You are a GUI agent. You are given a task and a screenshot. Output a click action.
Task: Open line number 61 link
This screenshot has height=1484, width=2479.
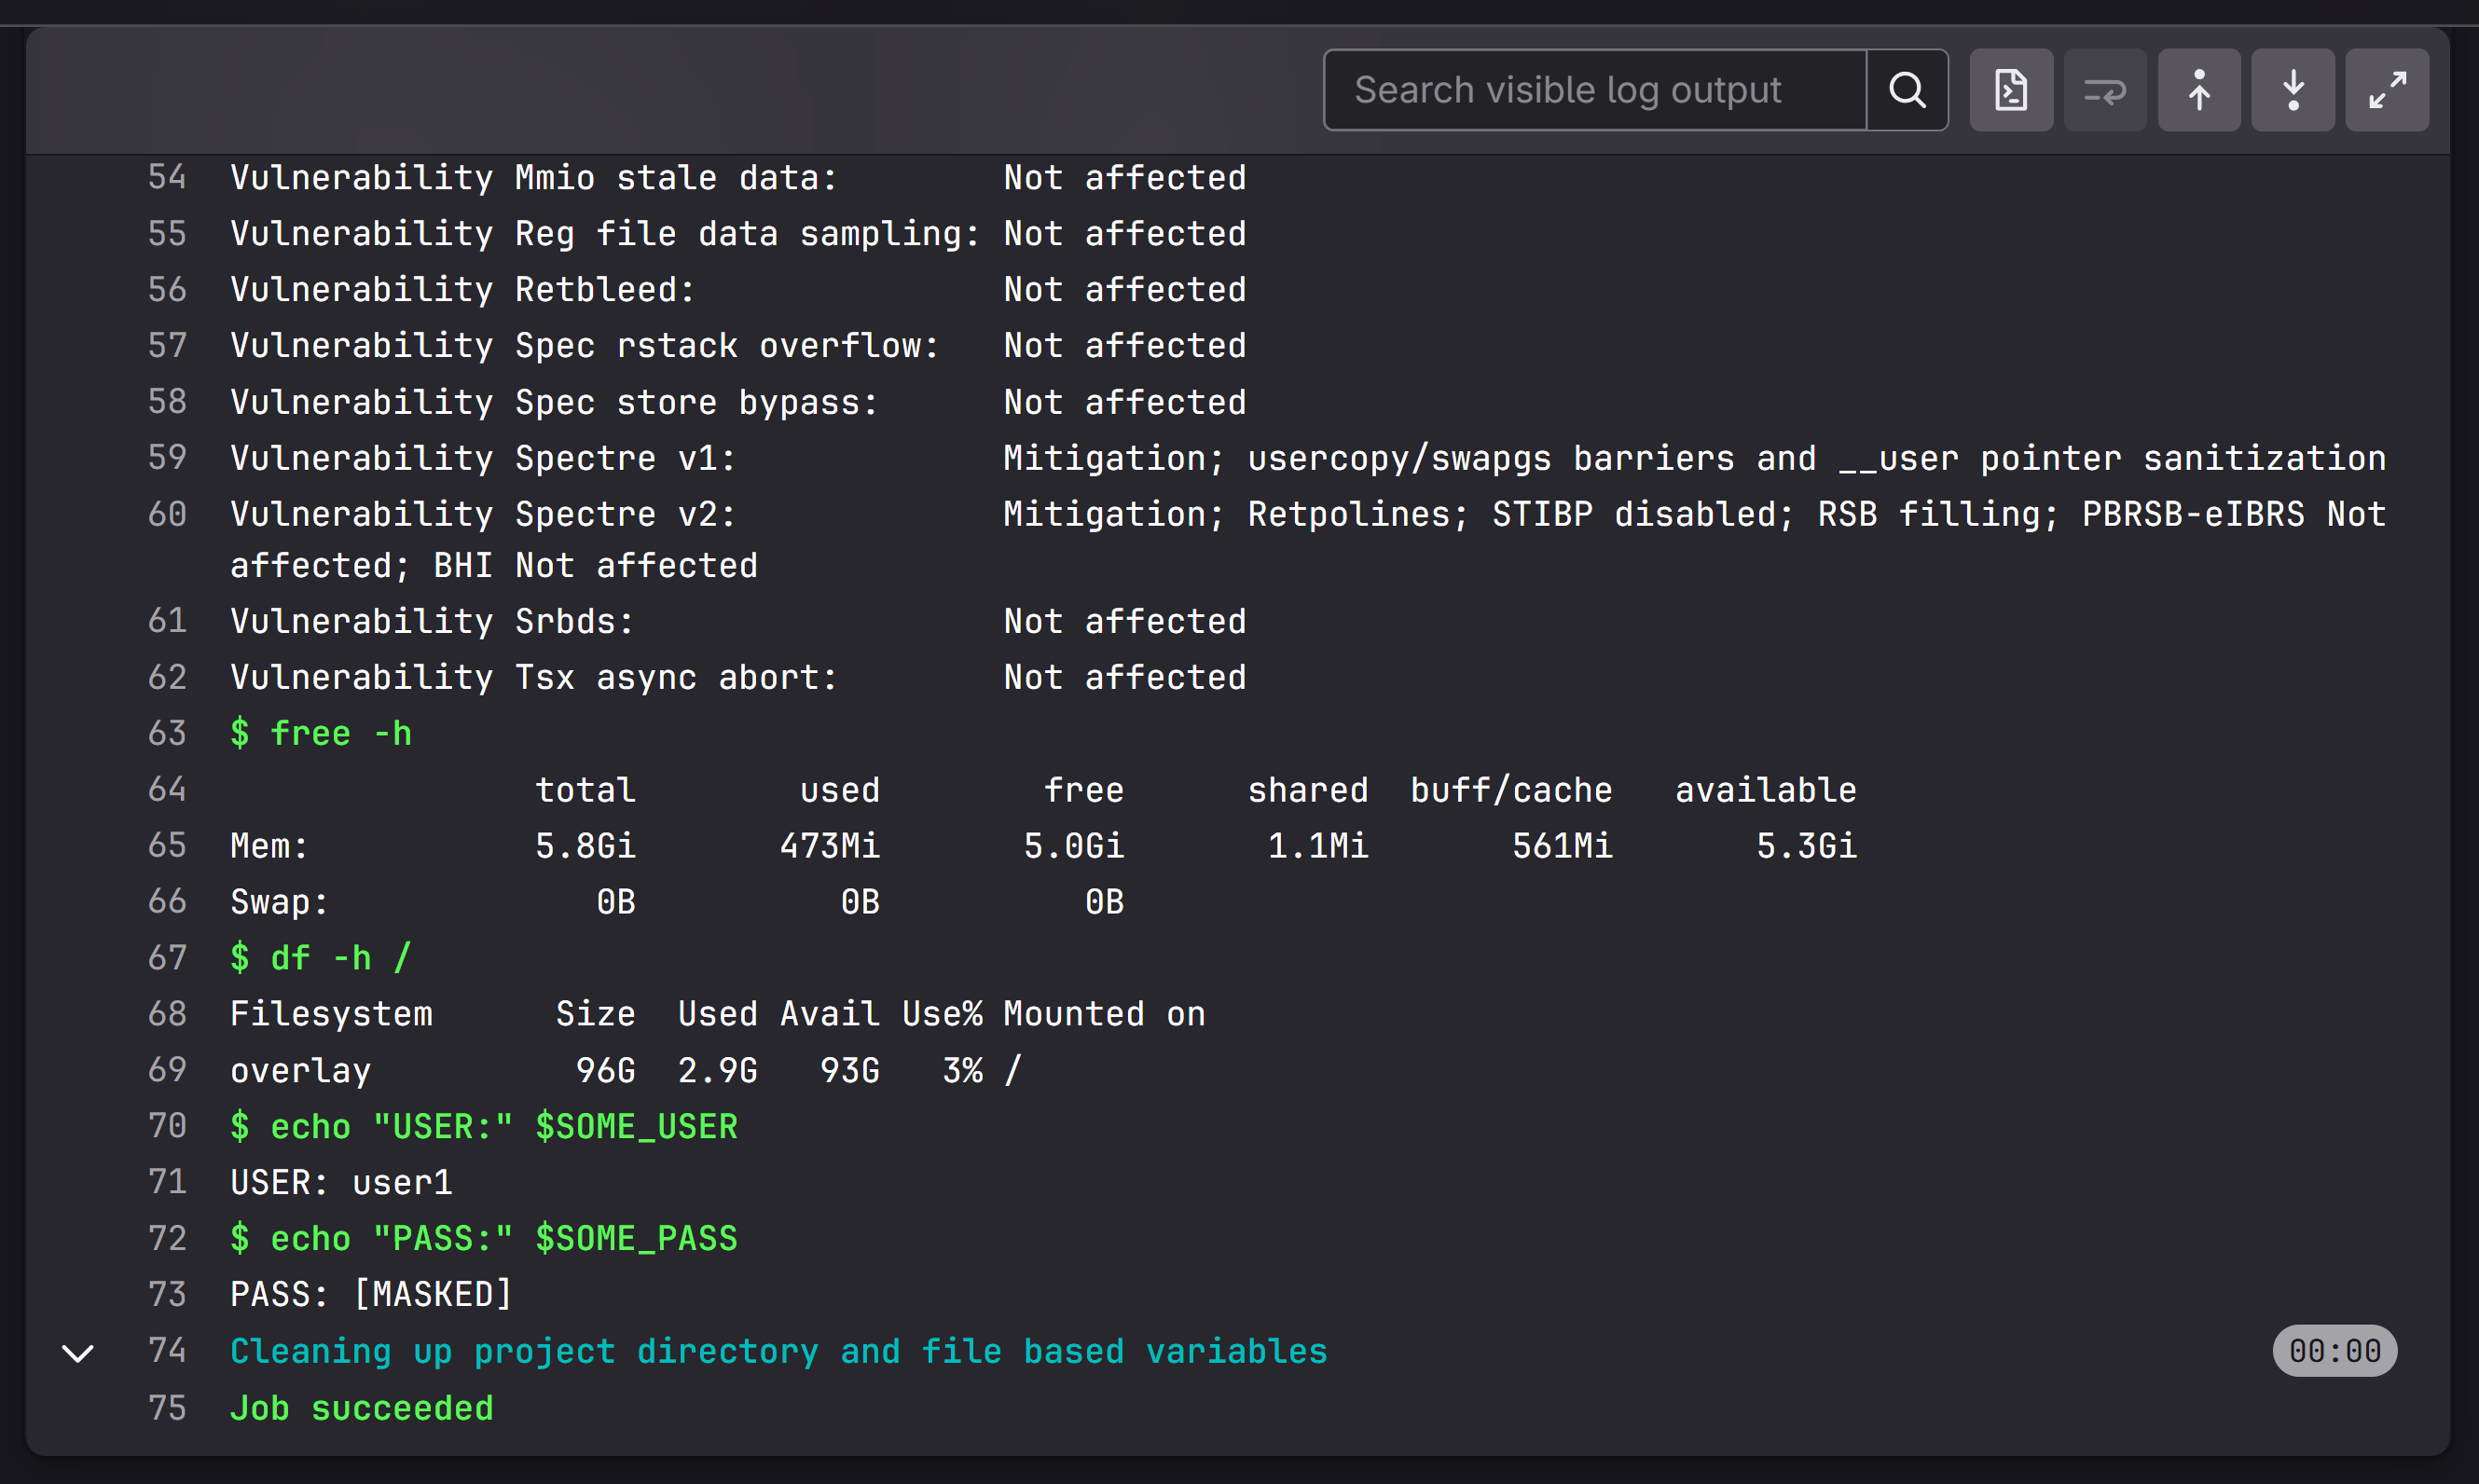pyautogui.click(x=167, y=620)
